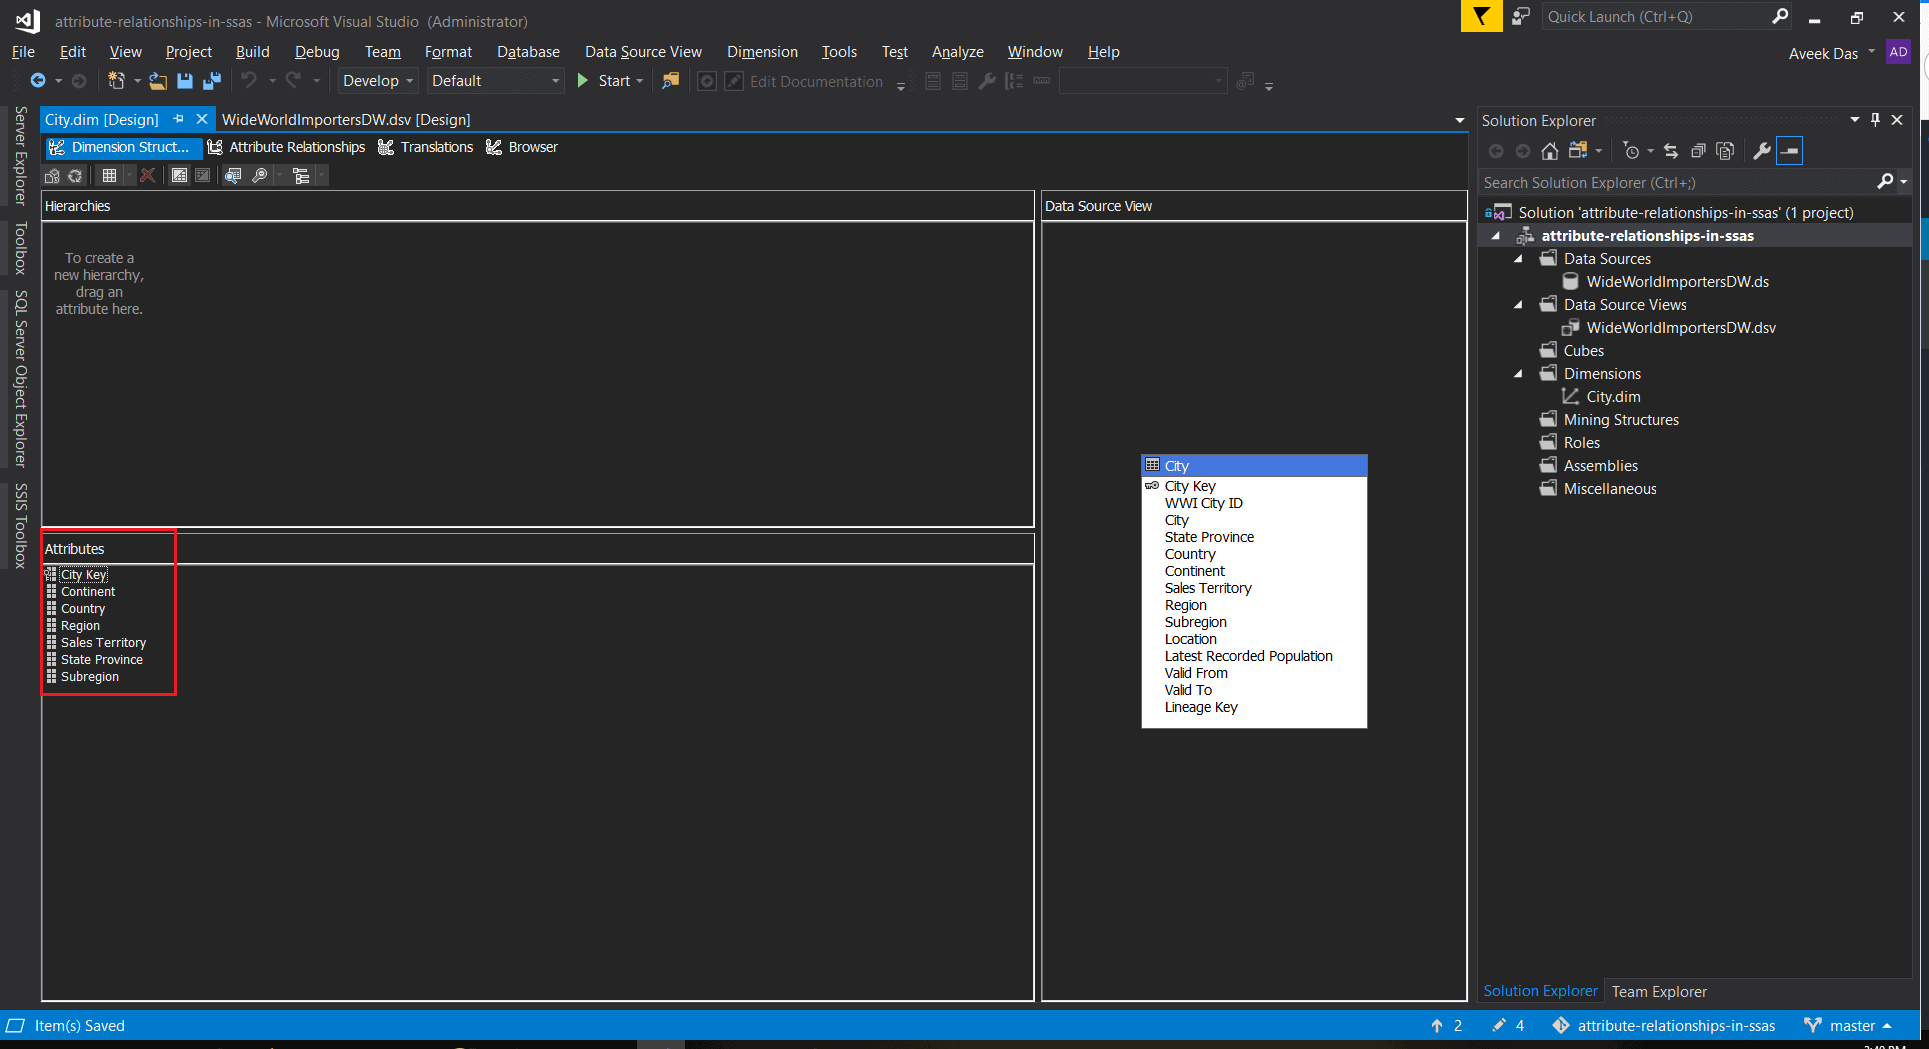The image size is (1929, 1049).
Task: Toggle auto-hide pin for Solution Explorer
Action: pyautogui.click(x=1875, y=120)
